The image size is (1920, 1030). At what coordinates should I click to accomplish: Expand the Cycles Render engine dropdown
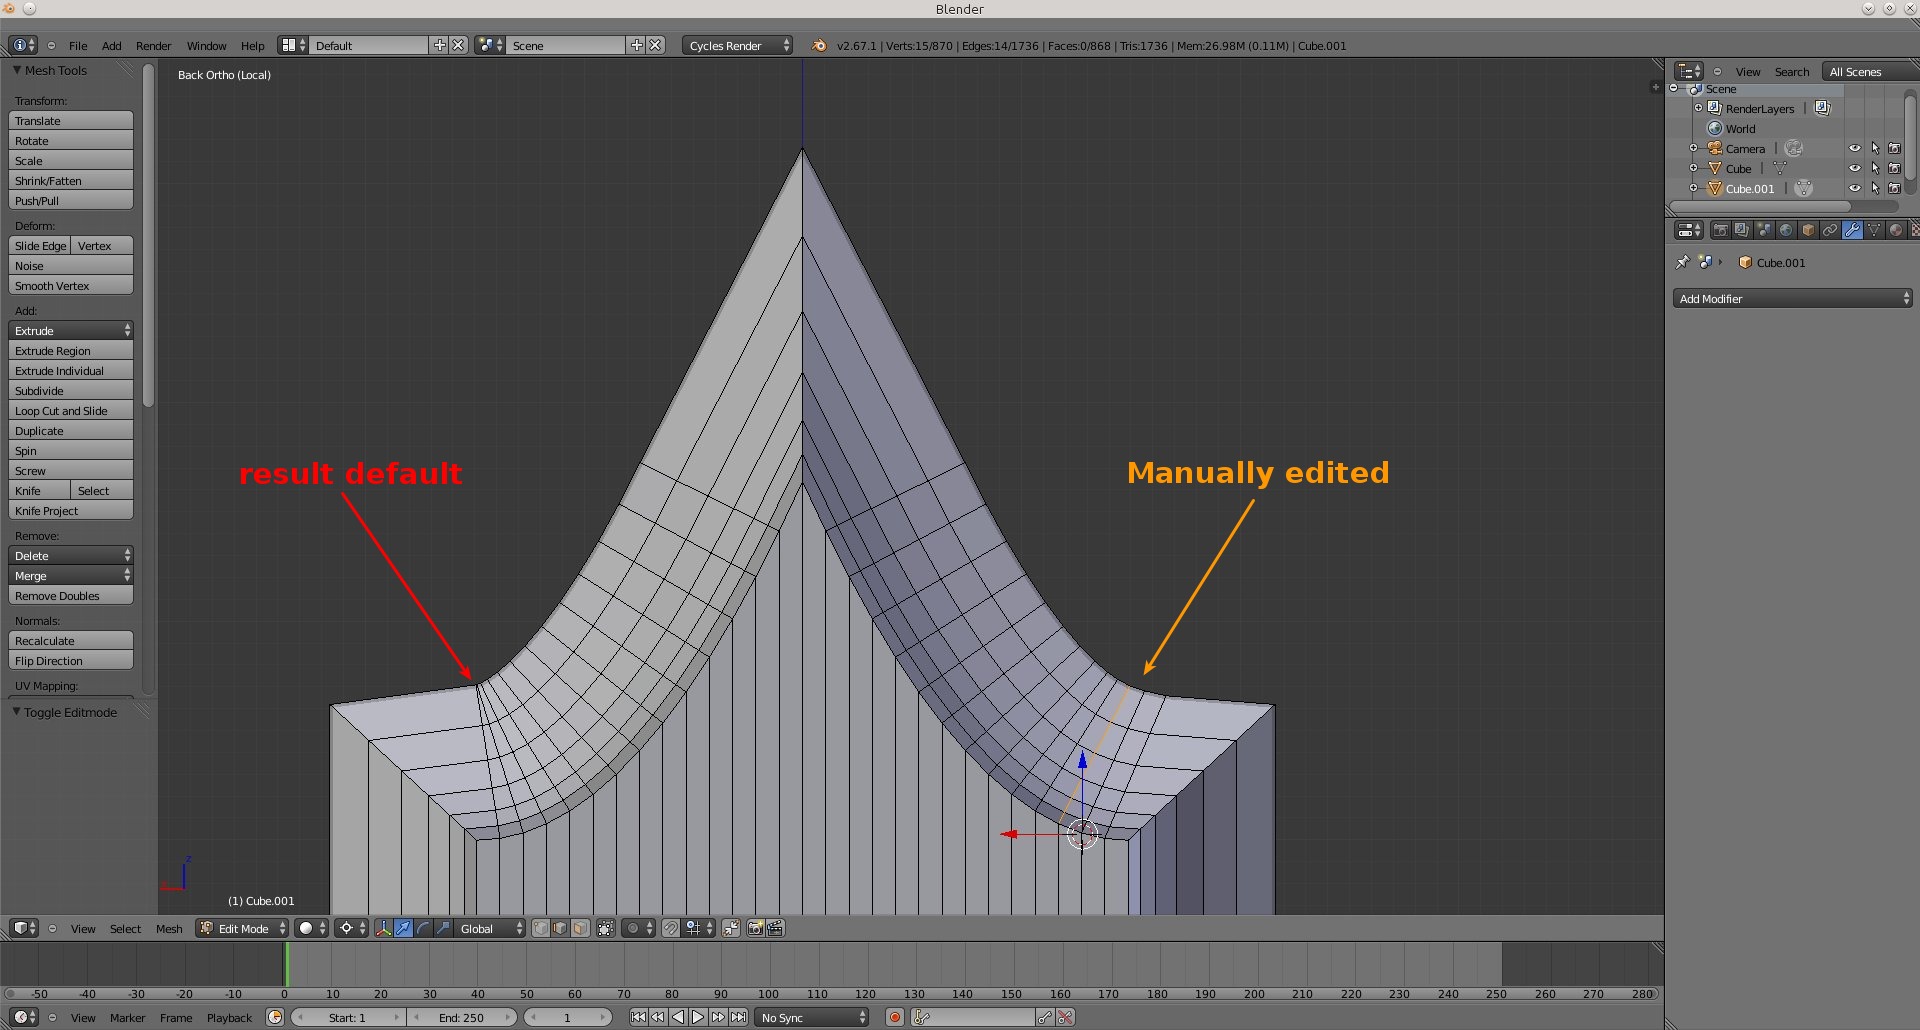coord(738,46)
